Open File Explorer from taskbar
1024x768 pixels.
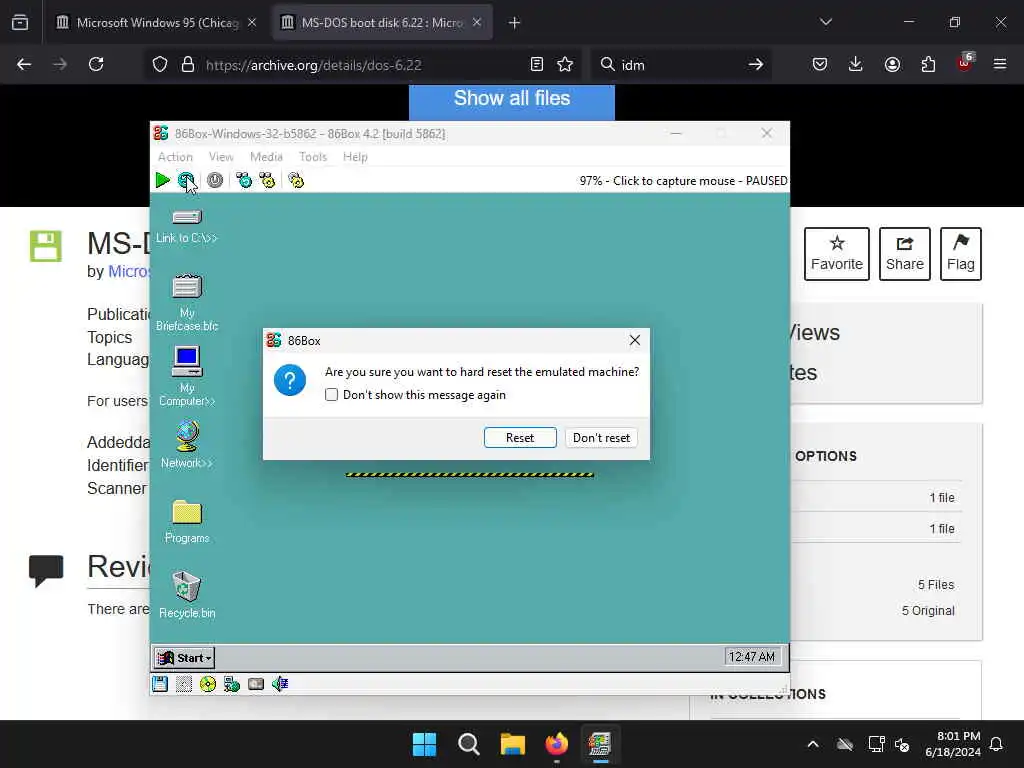pos(513,744)
